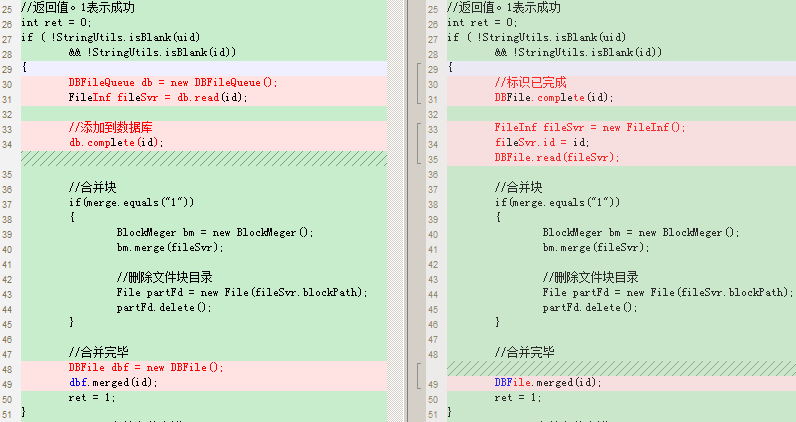Click the db.complete(id) changed line
The height and width of the screenshot is (422, 796).
(204, 143)
